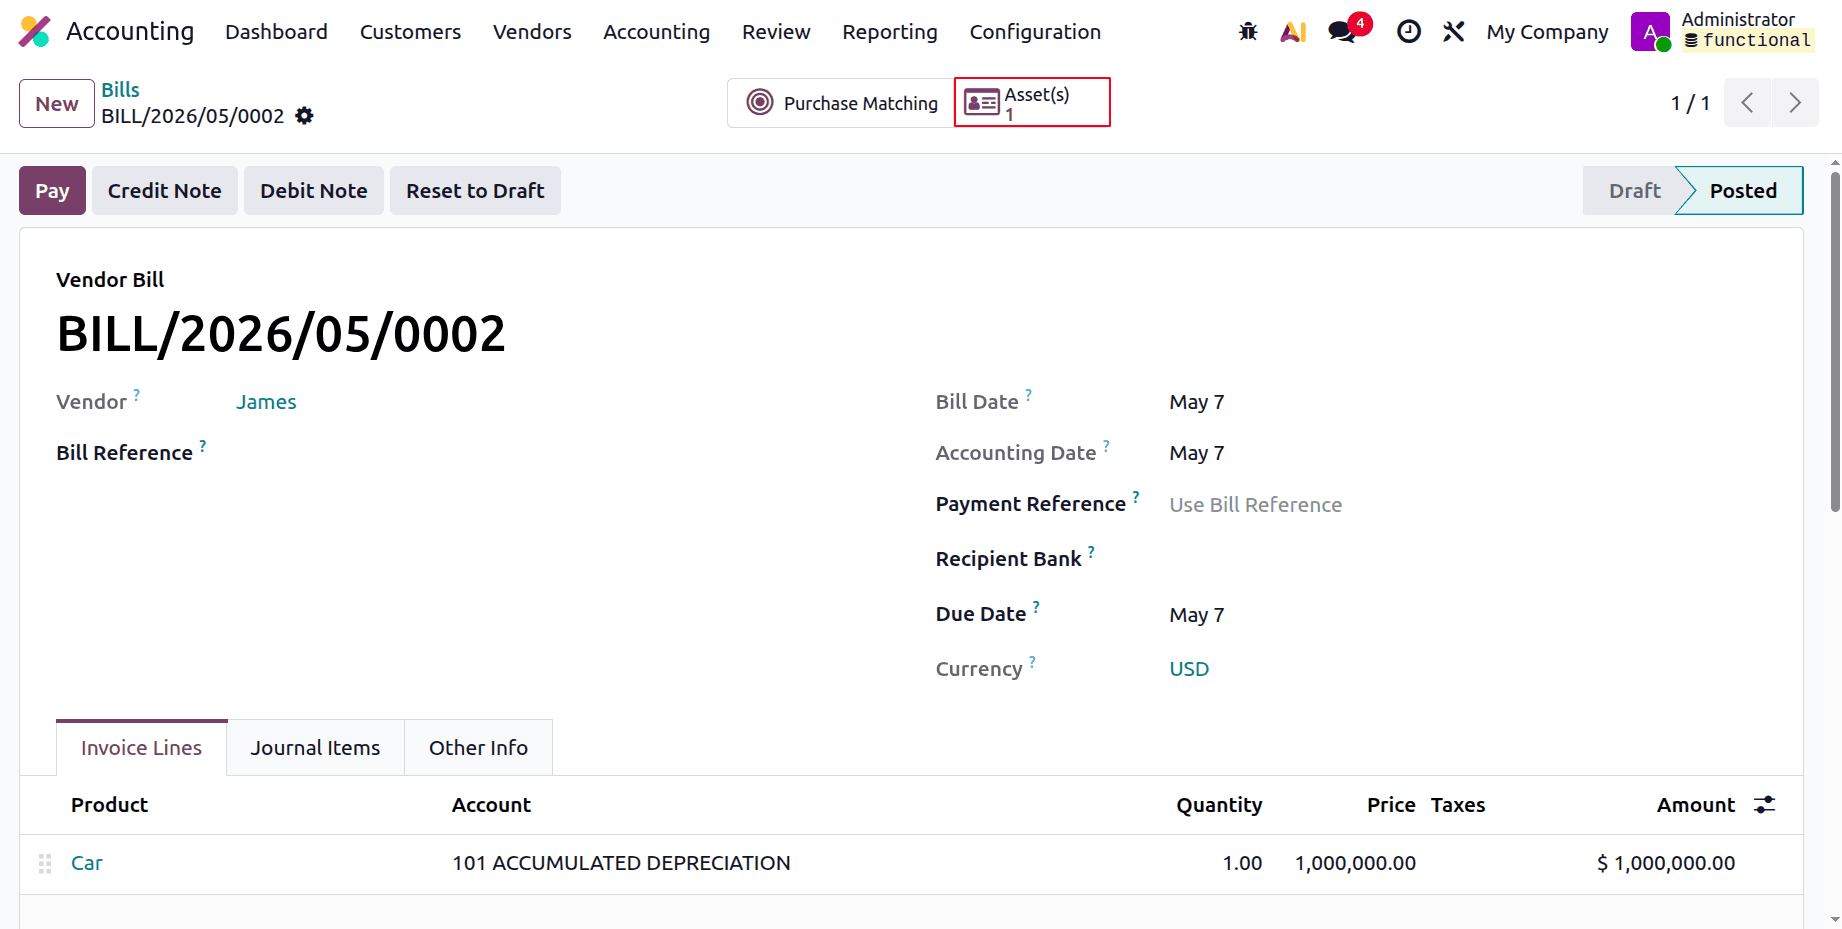Click the Administrator avatar icon
Screen dimensions: 1842x929
[x=1650, y=32]
